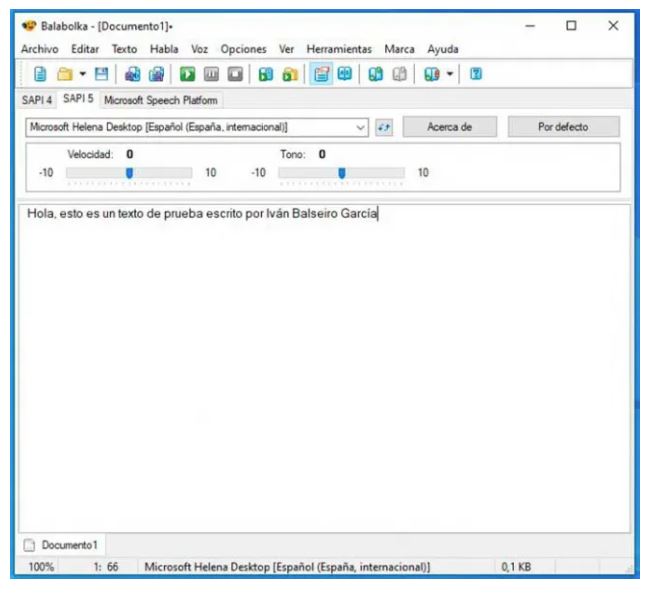This screenshot has width=648, height=594.
Task: Expand the recent files arrow beside Open
Action: click(82, 74)
